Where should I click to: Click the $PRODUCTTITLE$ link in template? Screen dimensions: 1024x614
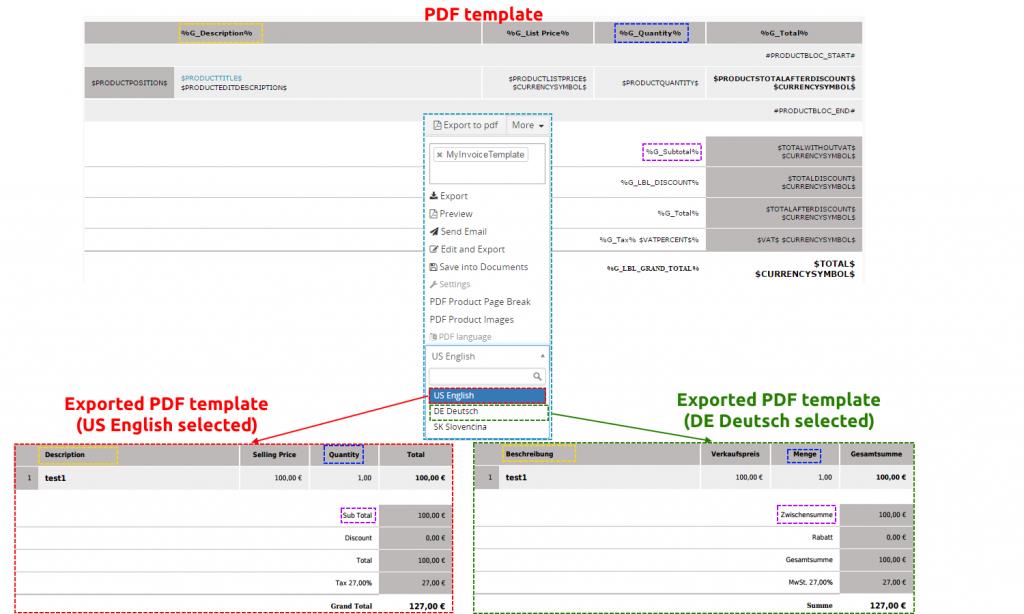[x=211, y=78]
